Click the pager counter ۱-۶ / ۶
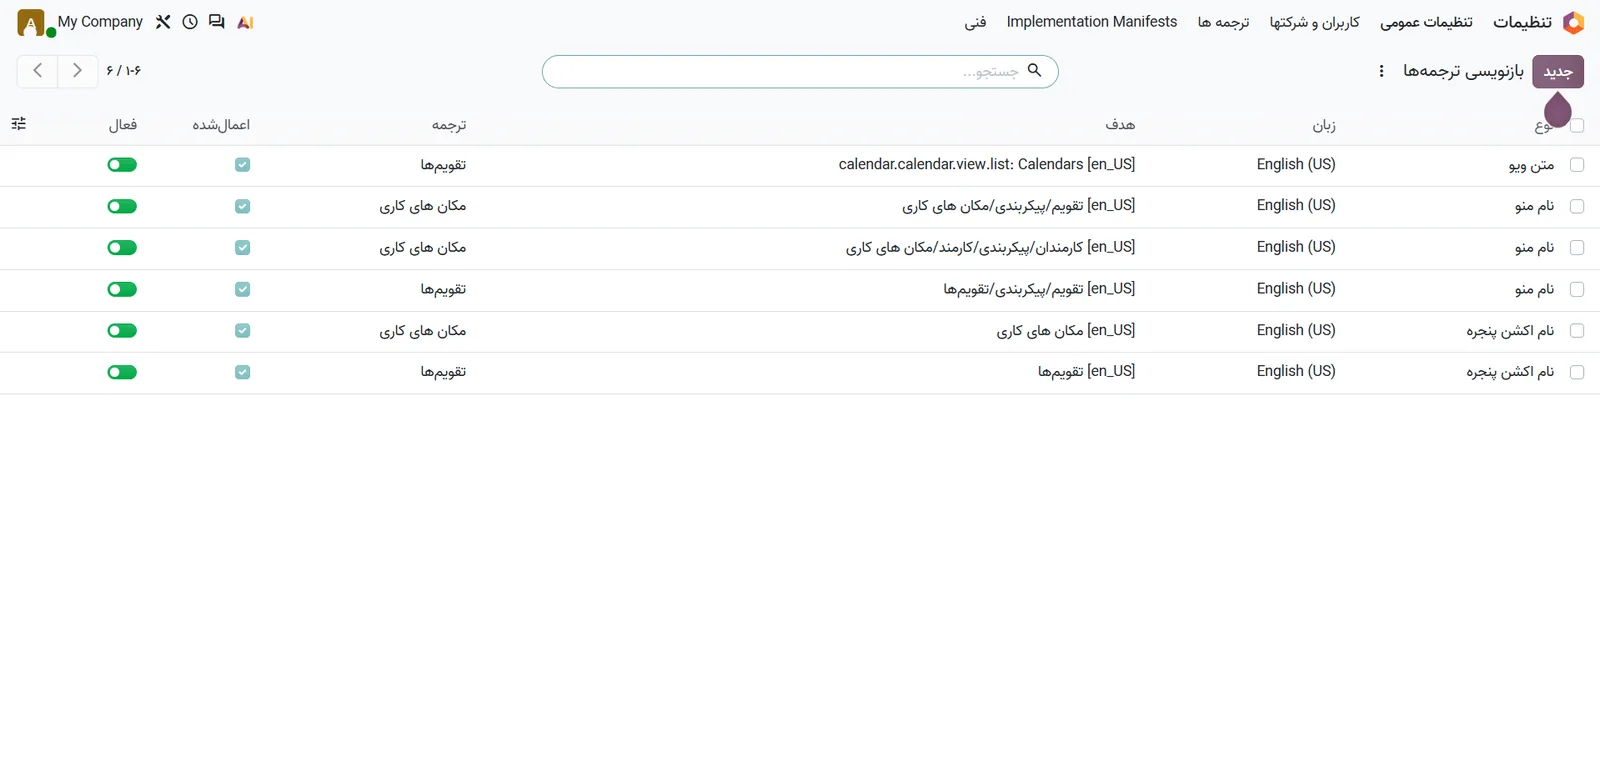 pos(124,71)
